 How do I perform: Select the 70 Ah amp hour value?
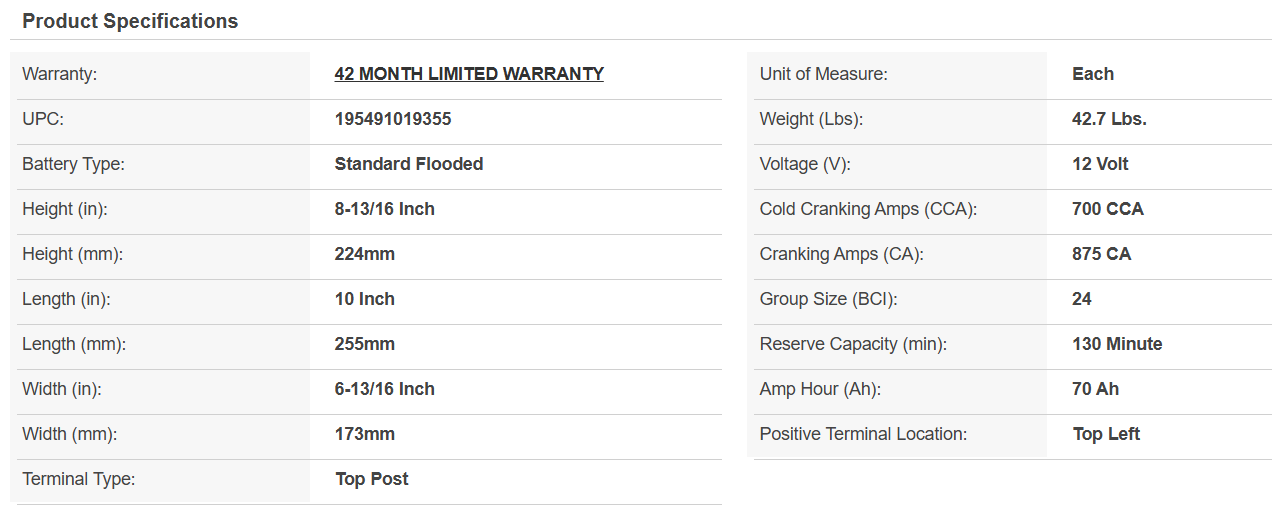1096,389
